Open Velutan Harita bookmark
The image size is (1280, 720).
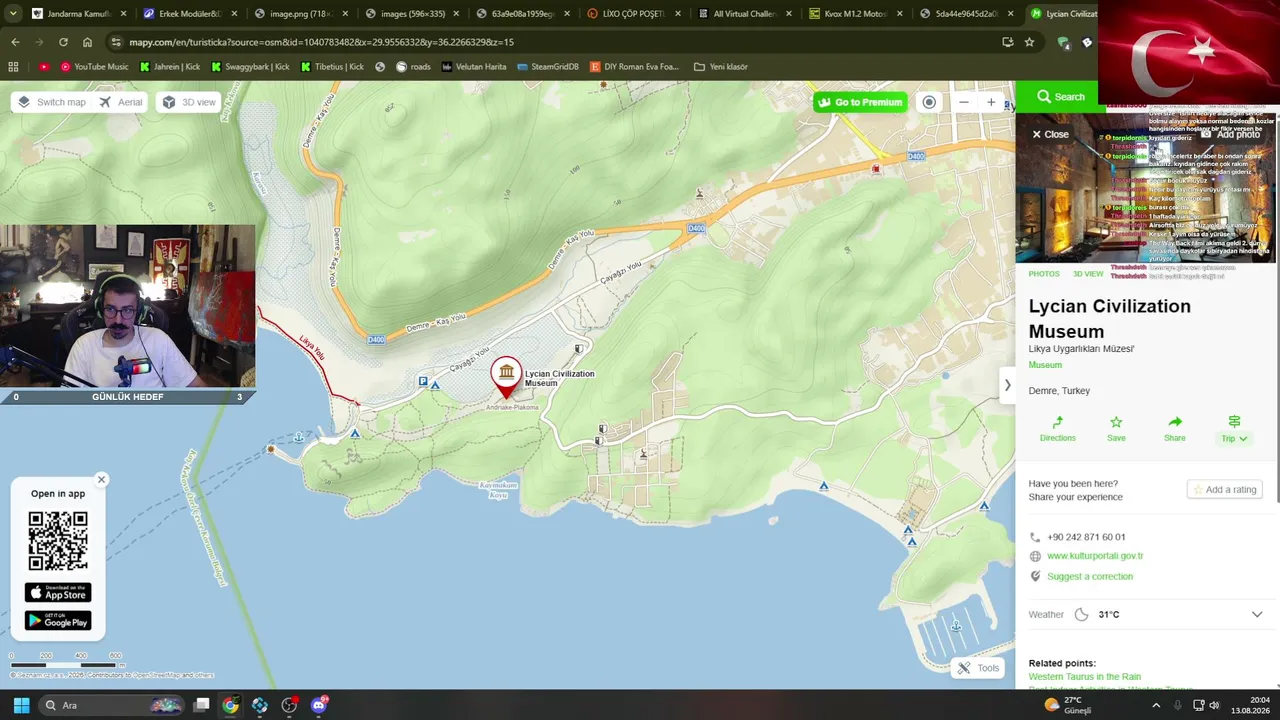[x=474, y=67]
